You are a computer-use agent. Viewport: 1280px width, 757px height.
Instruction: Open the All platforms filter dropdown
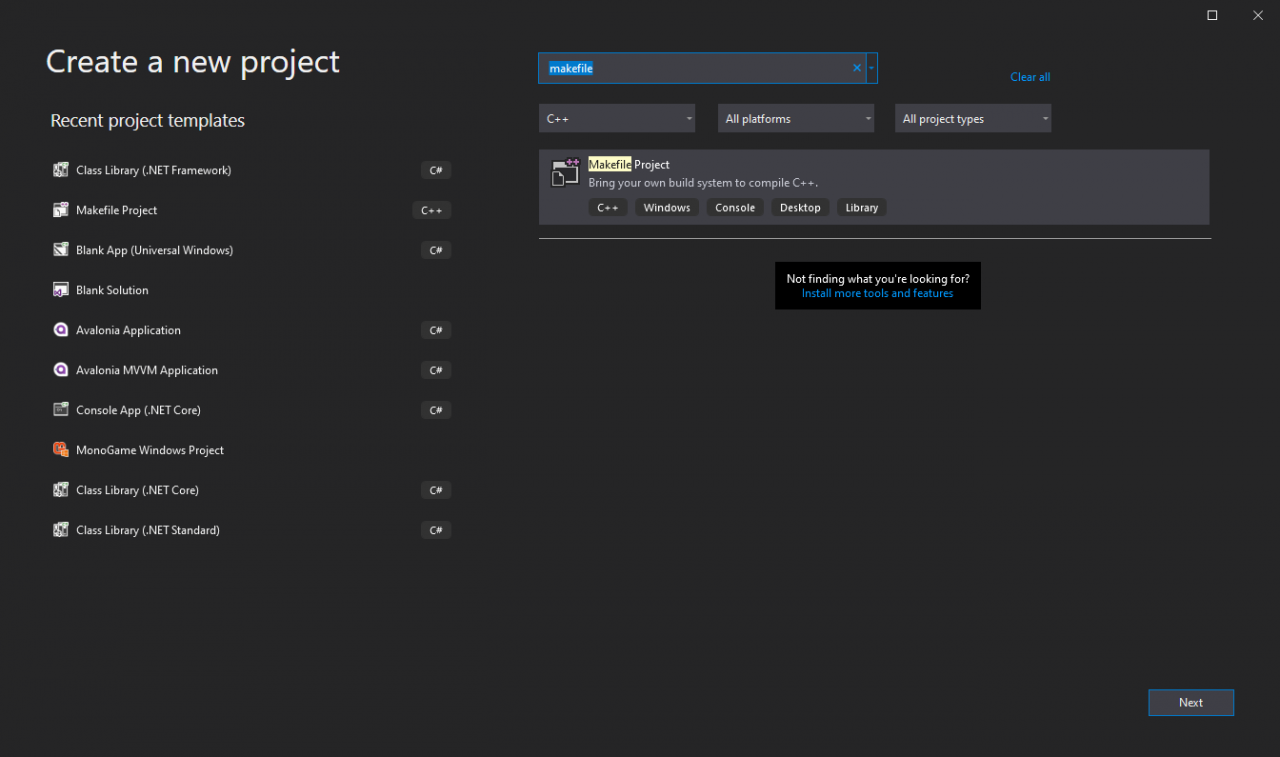click(796, 119)
